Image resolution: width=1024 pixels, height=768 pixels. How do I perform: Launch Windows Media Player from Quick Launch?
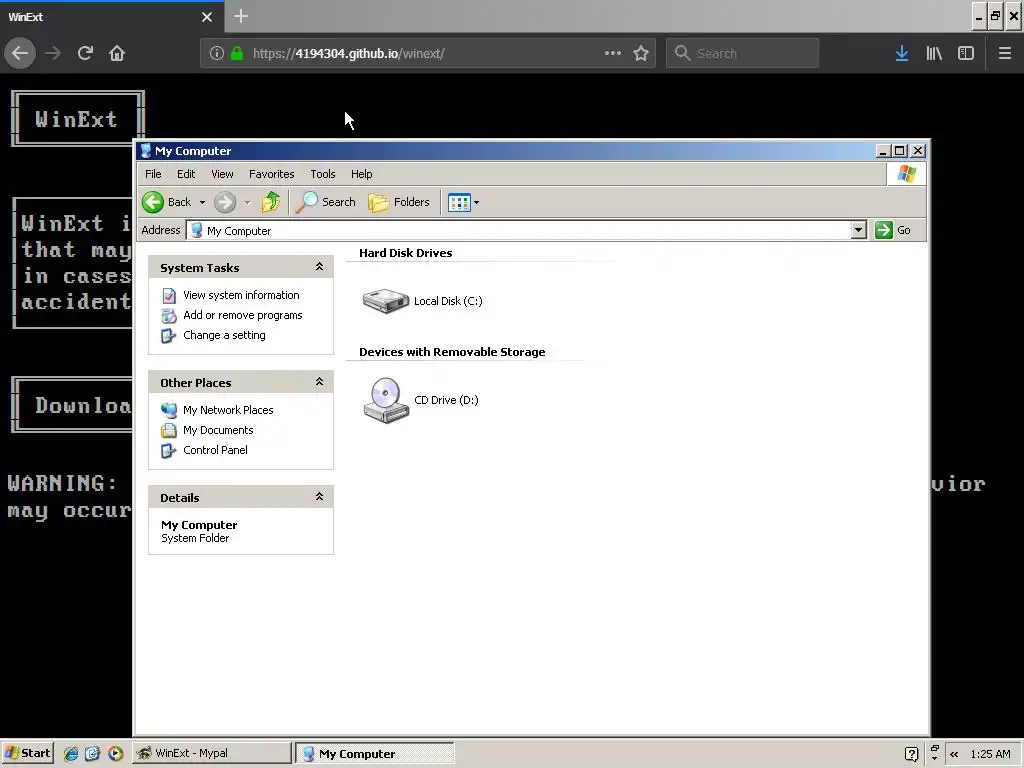(115, 754)
